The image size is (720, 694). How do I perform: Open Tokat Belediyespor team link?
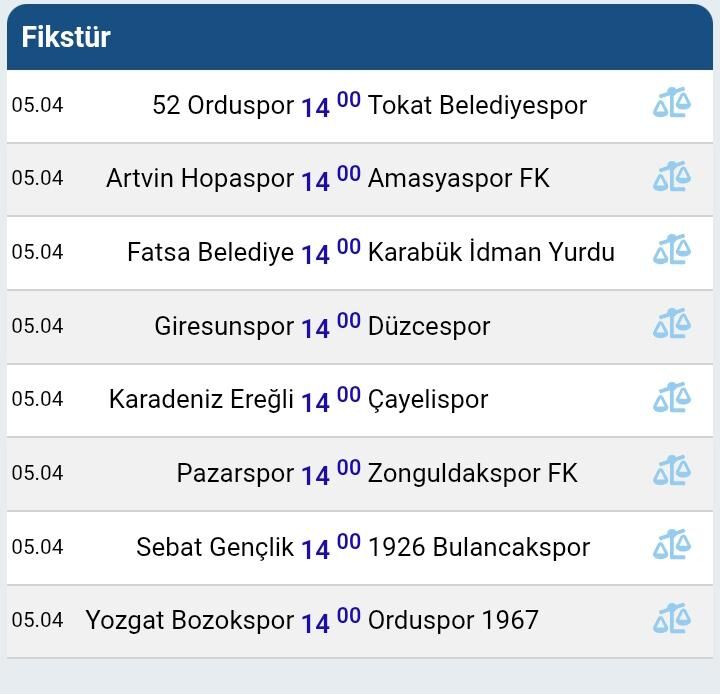click(x=477, y=105)
